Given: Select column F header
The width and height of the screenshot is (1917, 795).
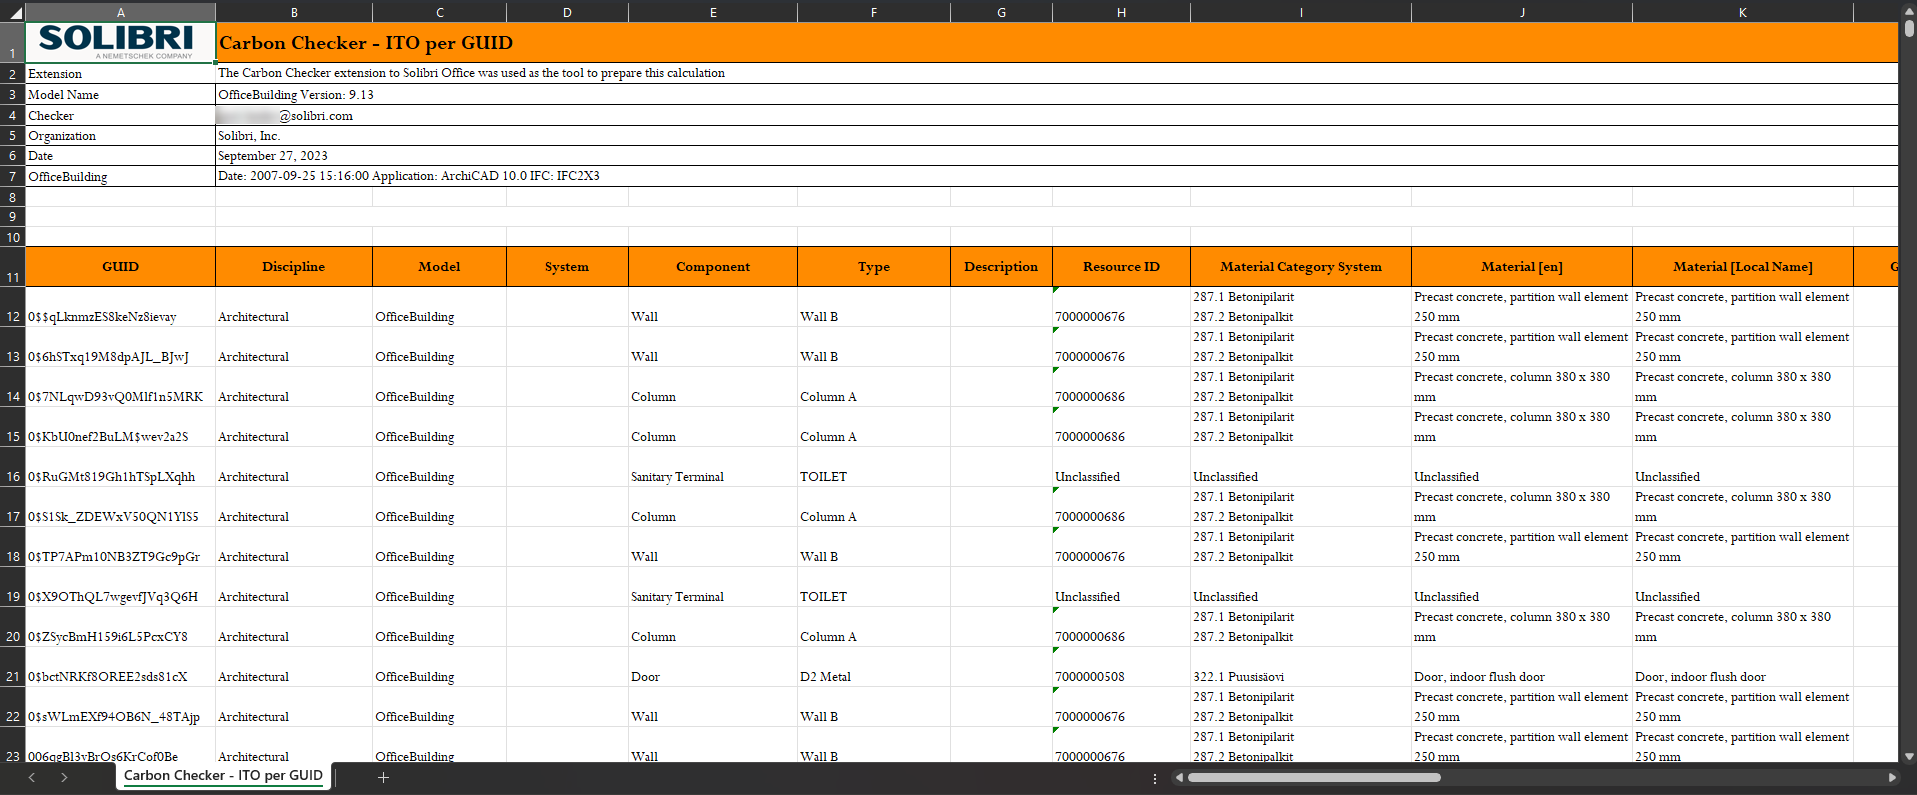Looking at the screenshot, I should 874,13.
